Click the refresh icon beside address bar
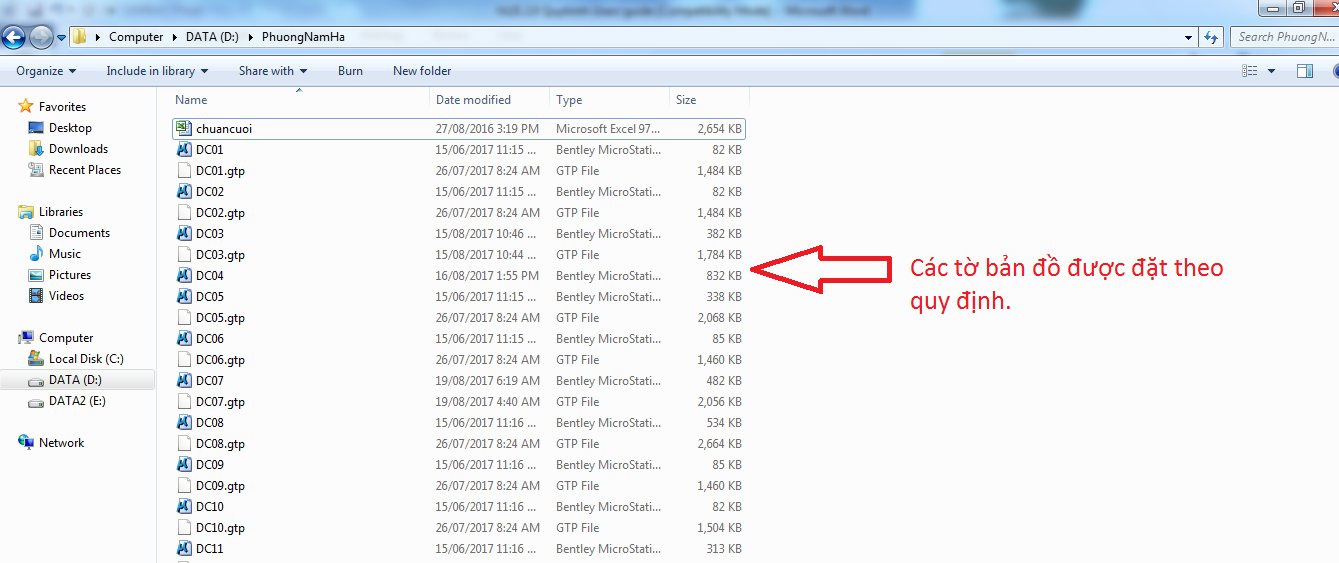The image size is (1339, 563). (1212, 38)
